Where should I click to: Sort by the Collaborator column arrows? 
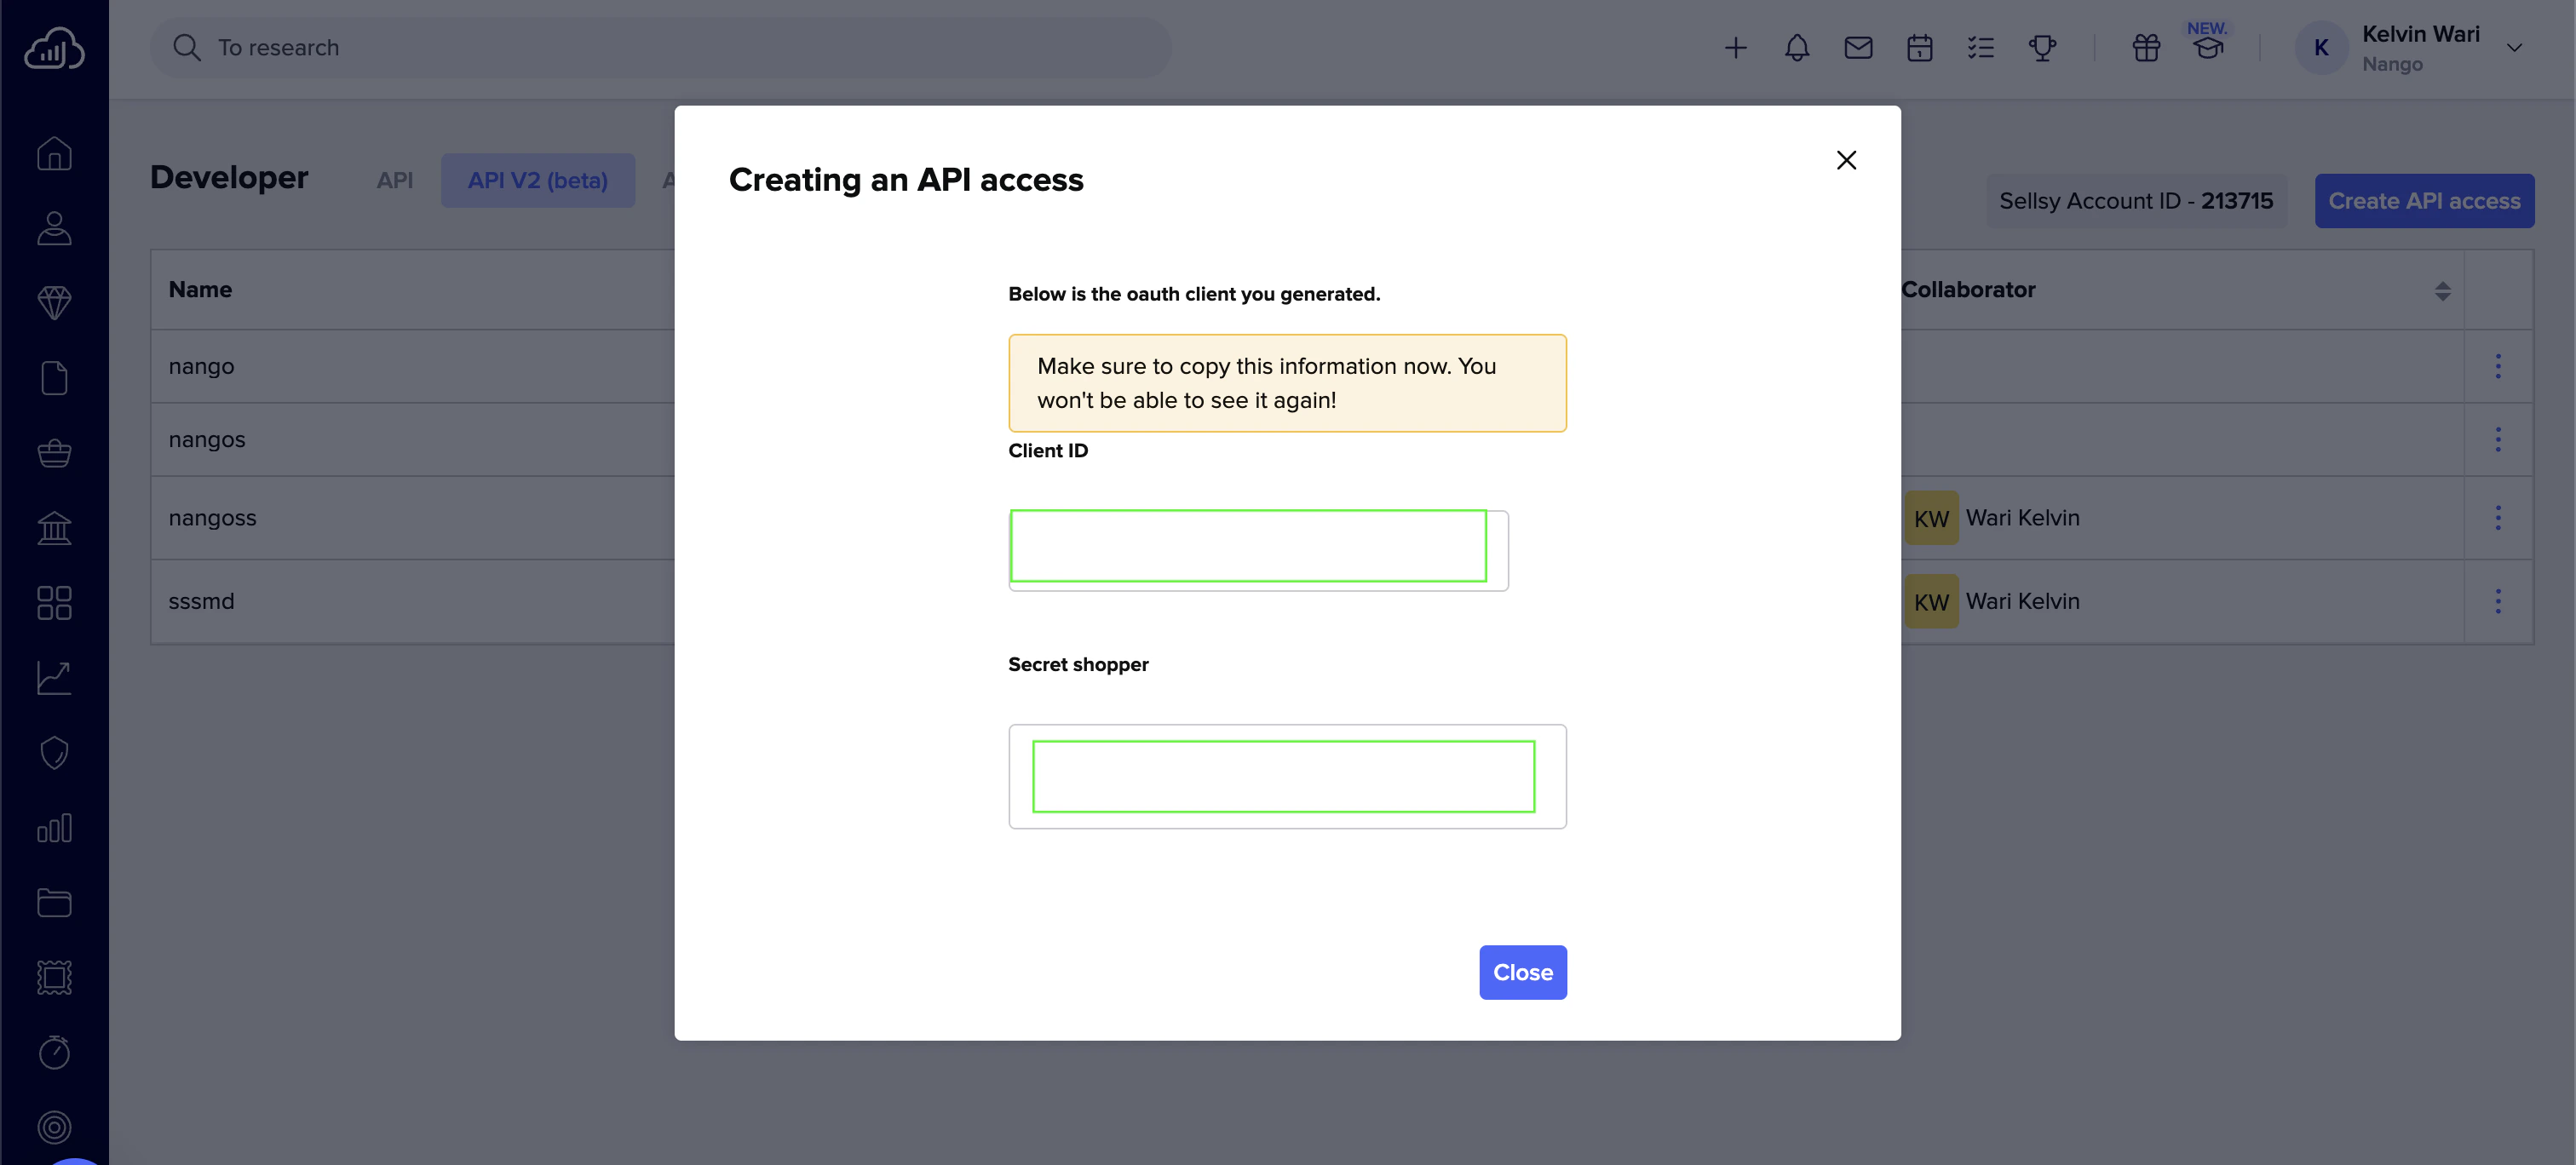2442,291
